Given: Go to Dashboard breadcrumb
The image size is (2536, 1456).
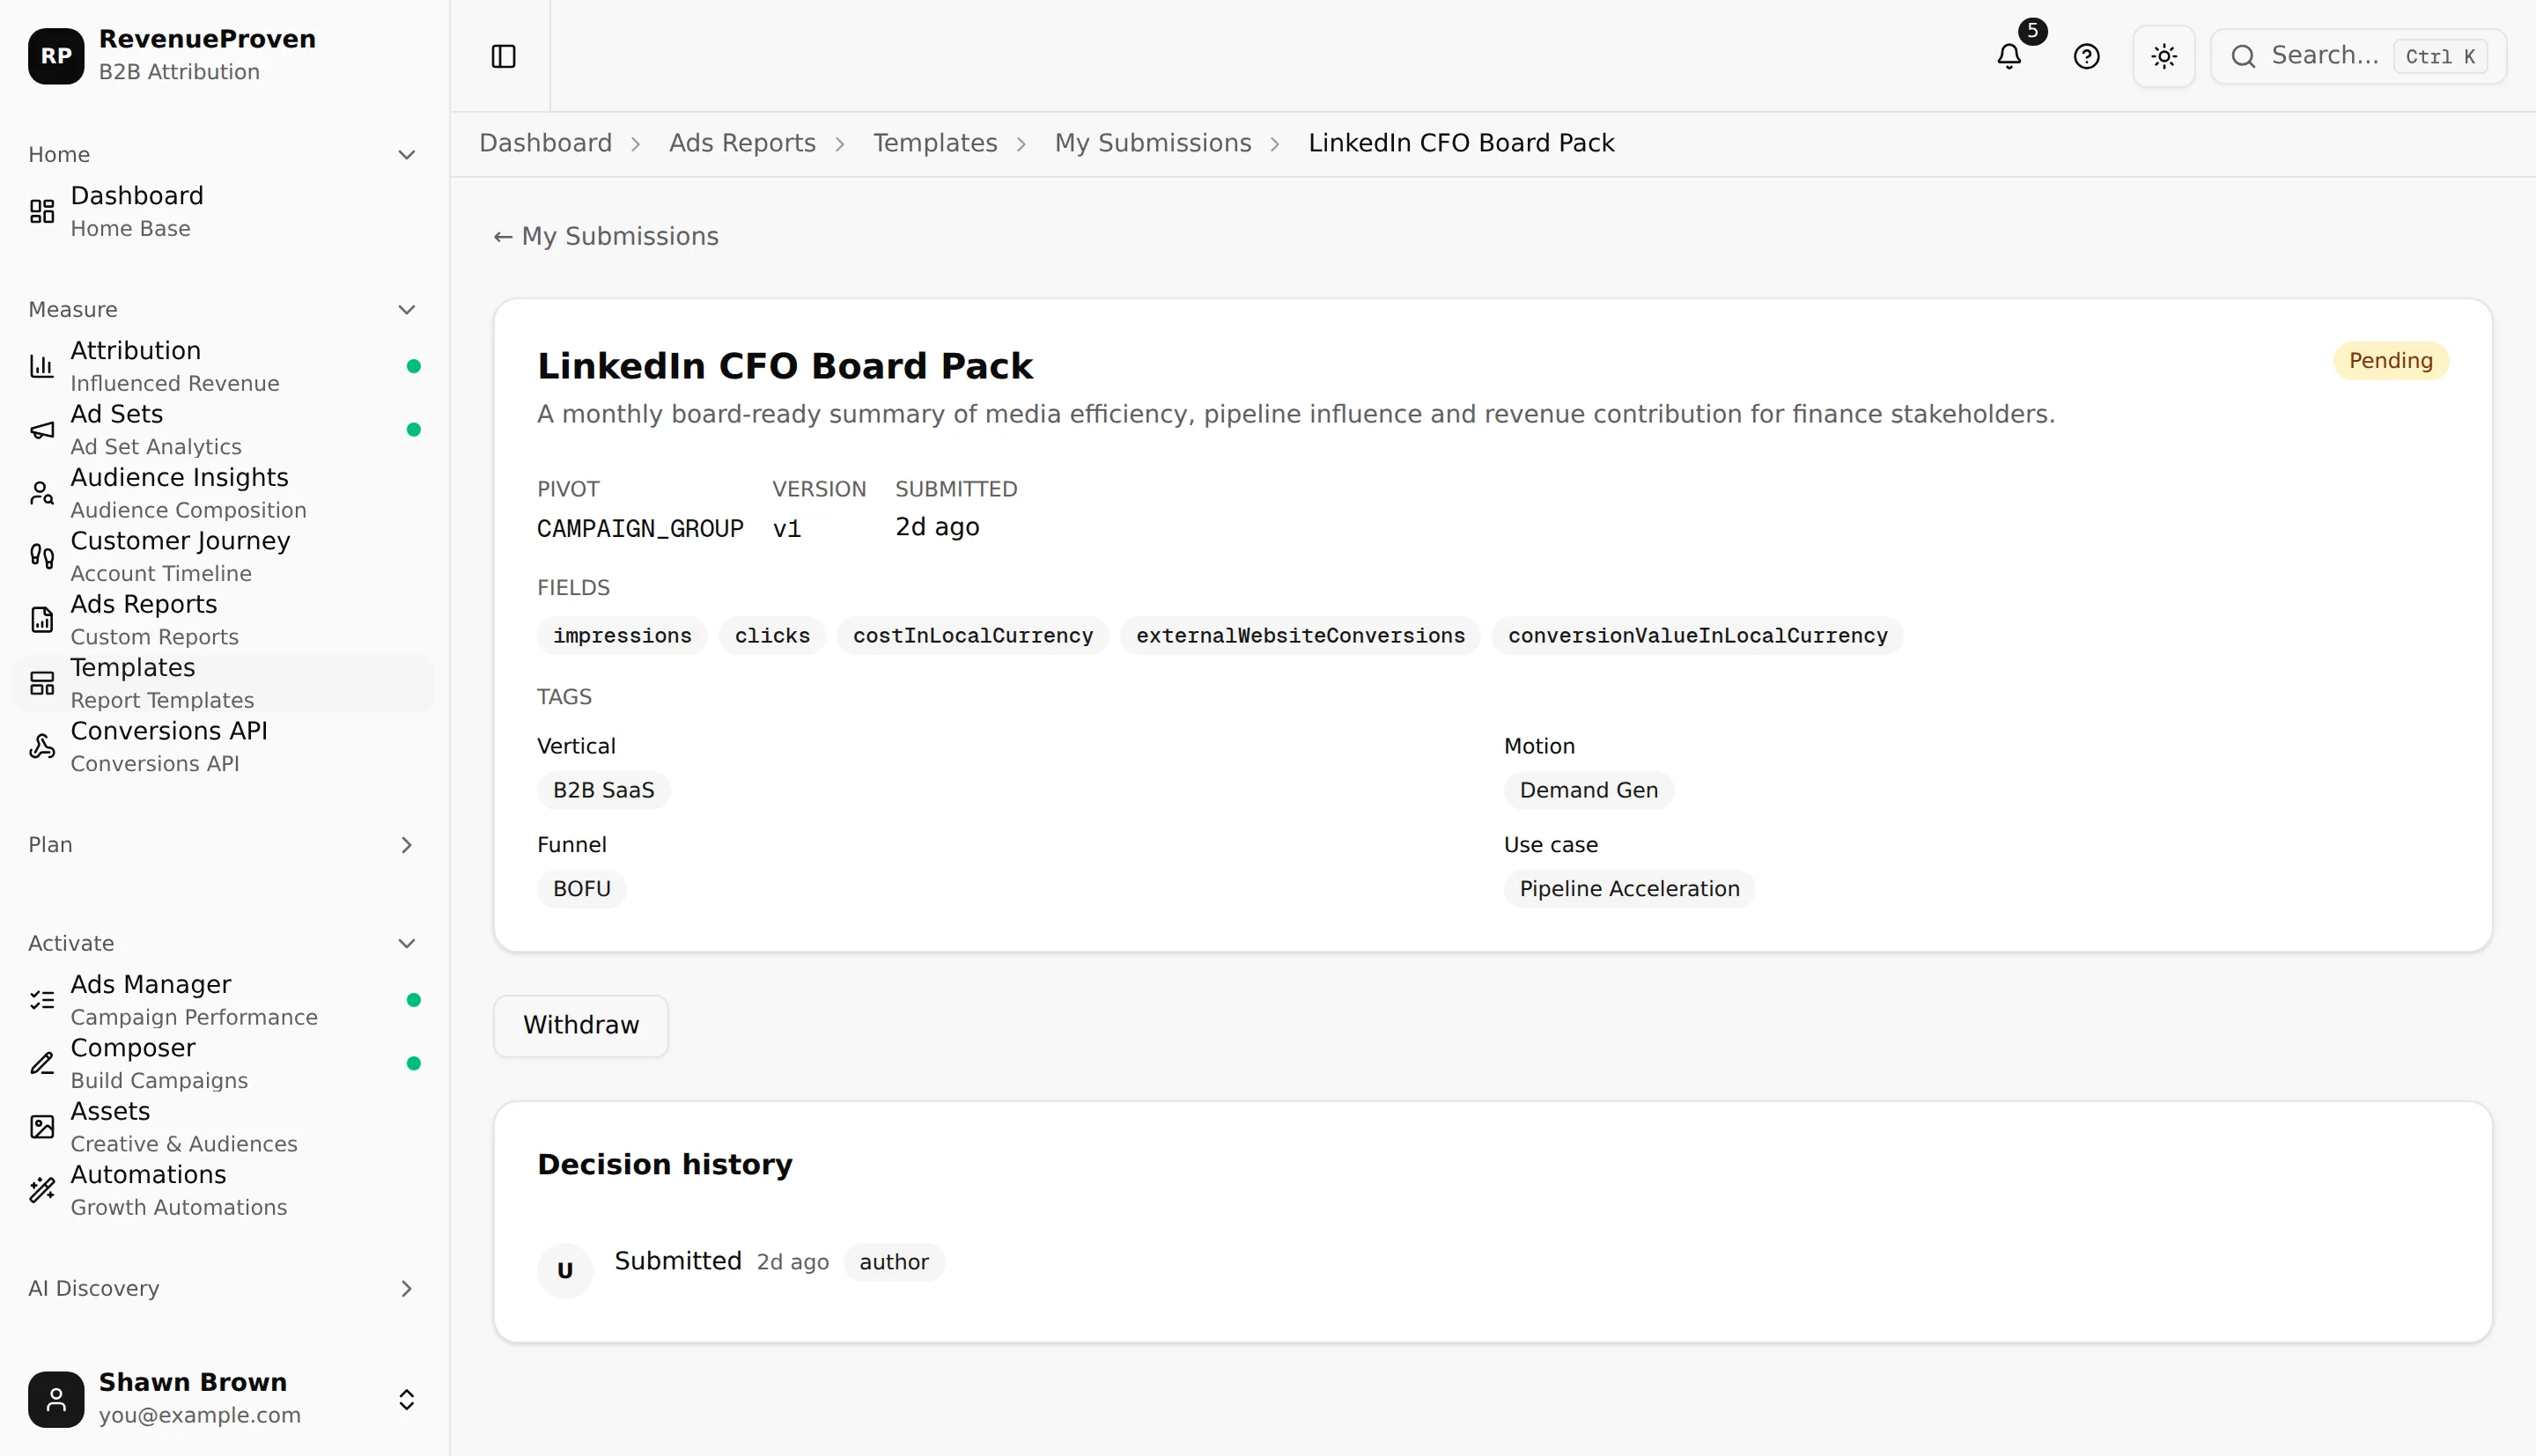Looking at the screenshot, I should pyautogui.click(x=545, y=143).
